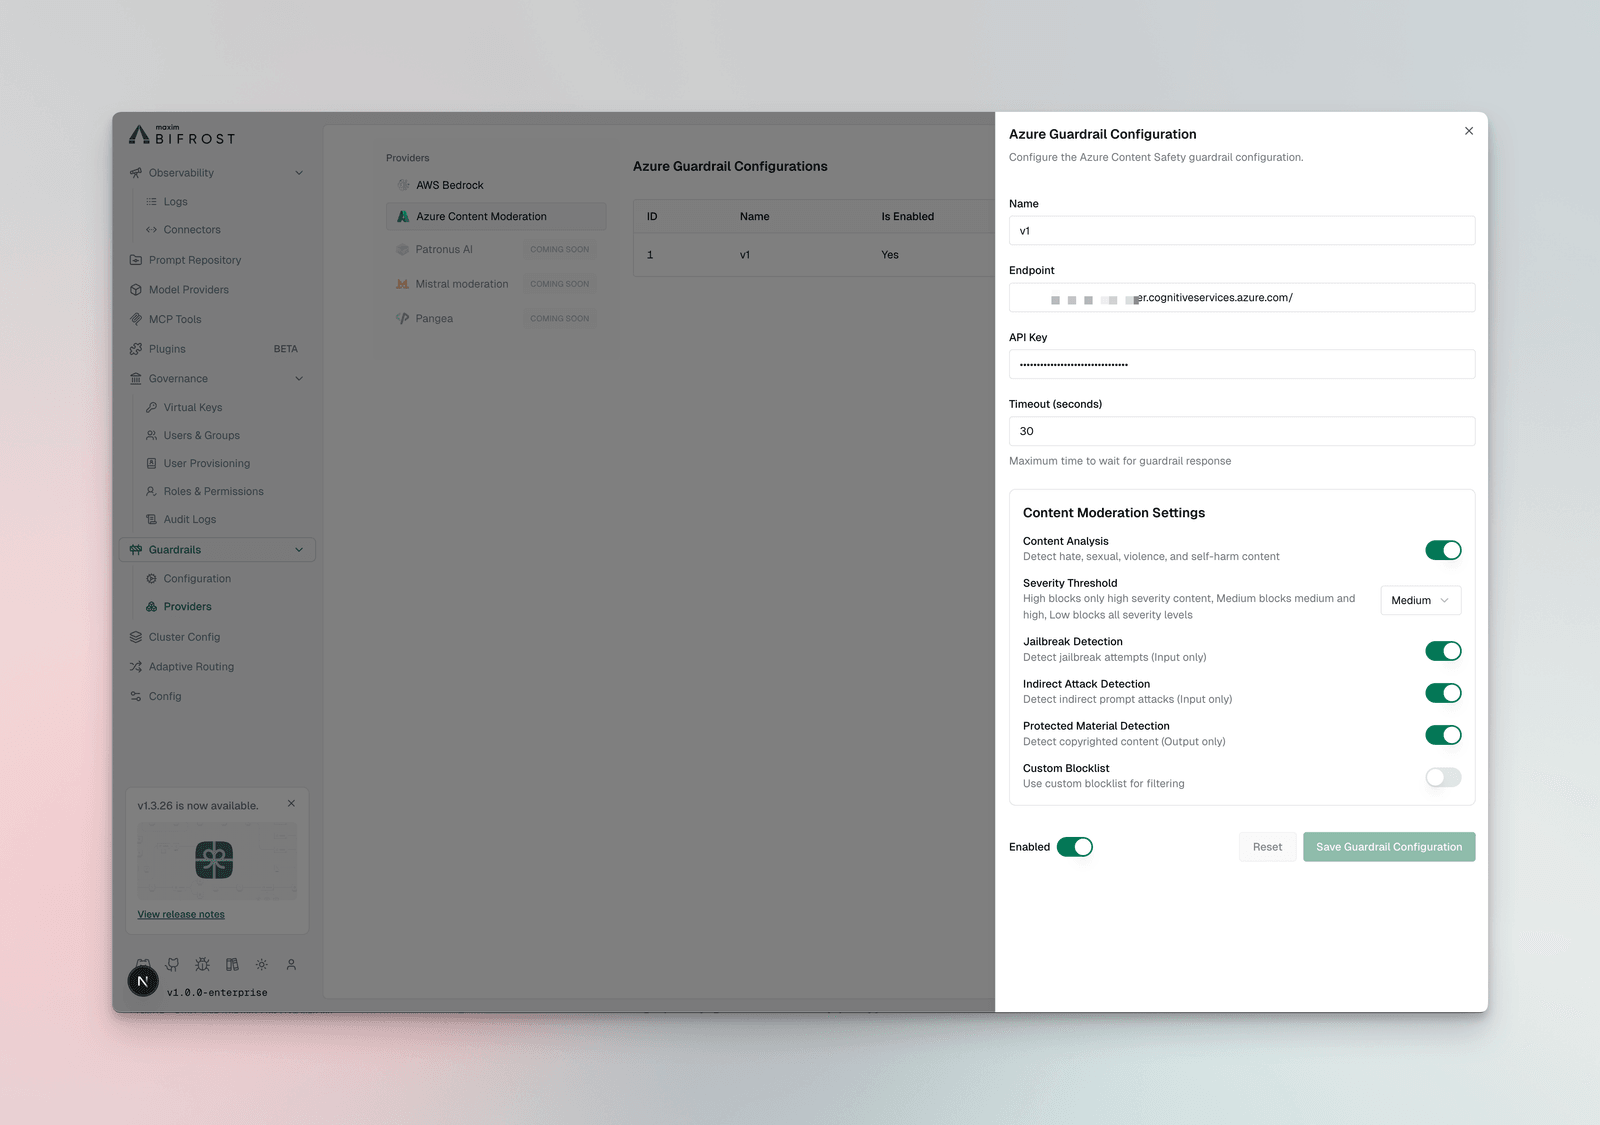Toggle the Enabled switch at panel bottom
This screenshot has width=1600, height=1125.
coord(1075,847)
